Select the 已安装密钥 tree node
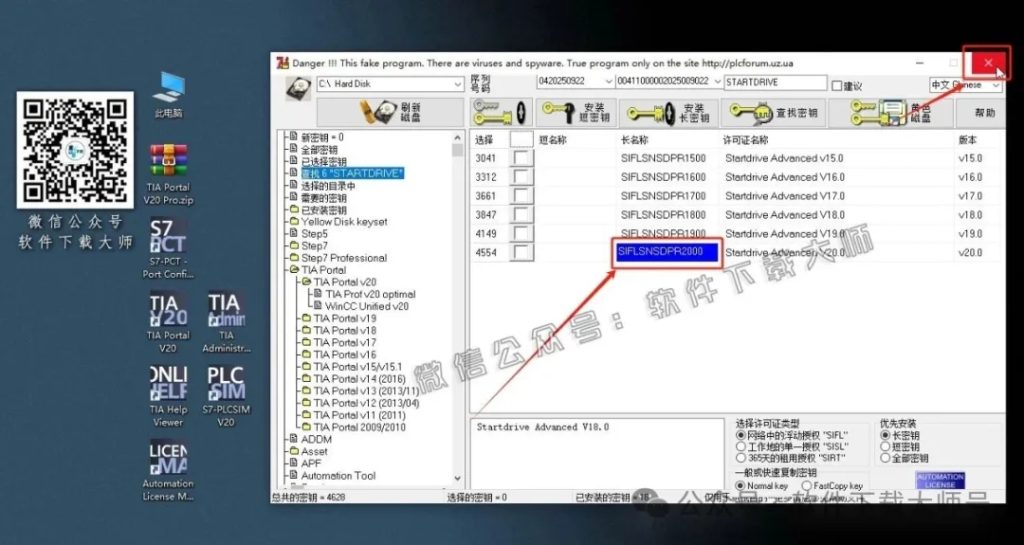Viewport: 1024px width, 545px height. click(x=323, y=210)
